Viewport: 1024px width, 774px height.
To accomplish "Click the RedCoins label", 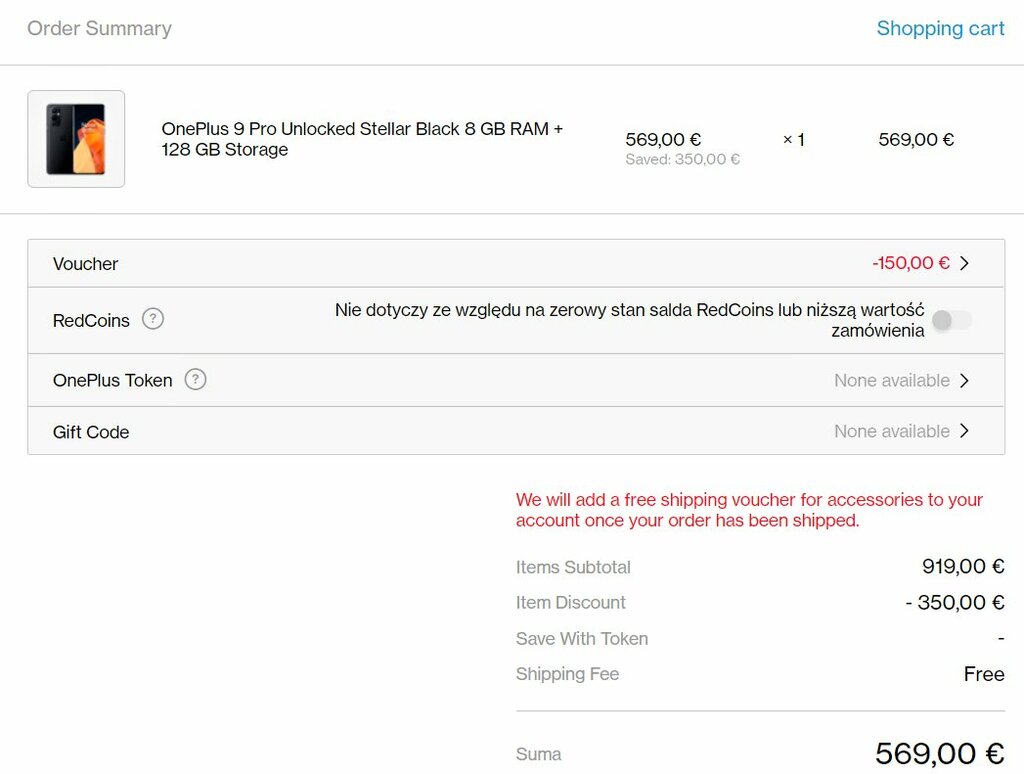I will pos(91,321).
